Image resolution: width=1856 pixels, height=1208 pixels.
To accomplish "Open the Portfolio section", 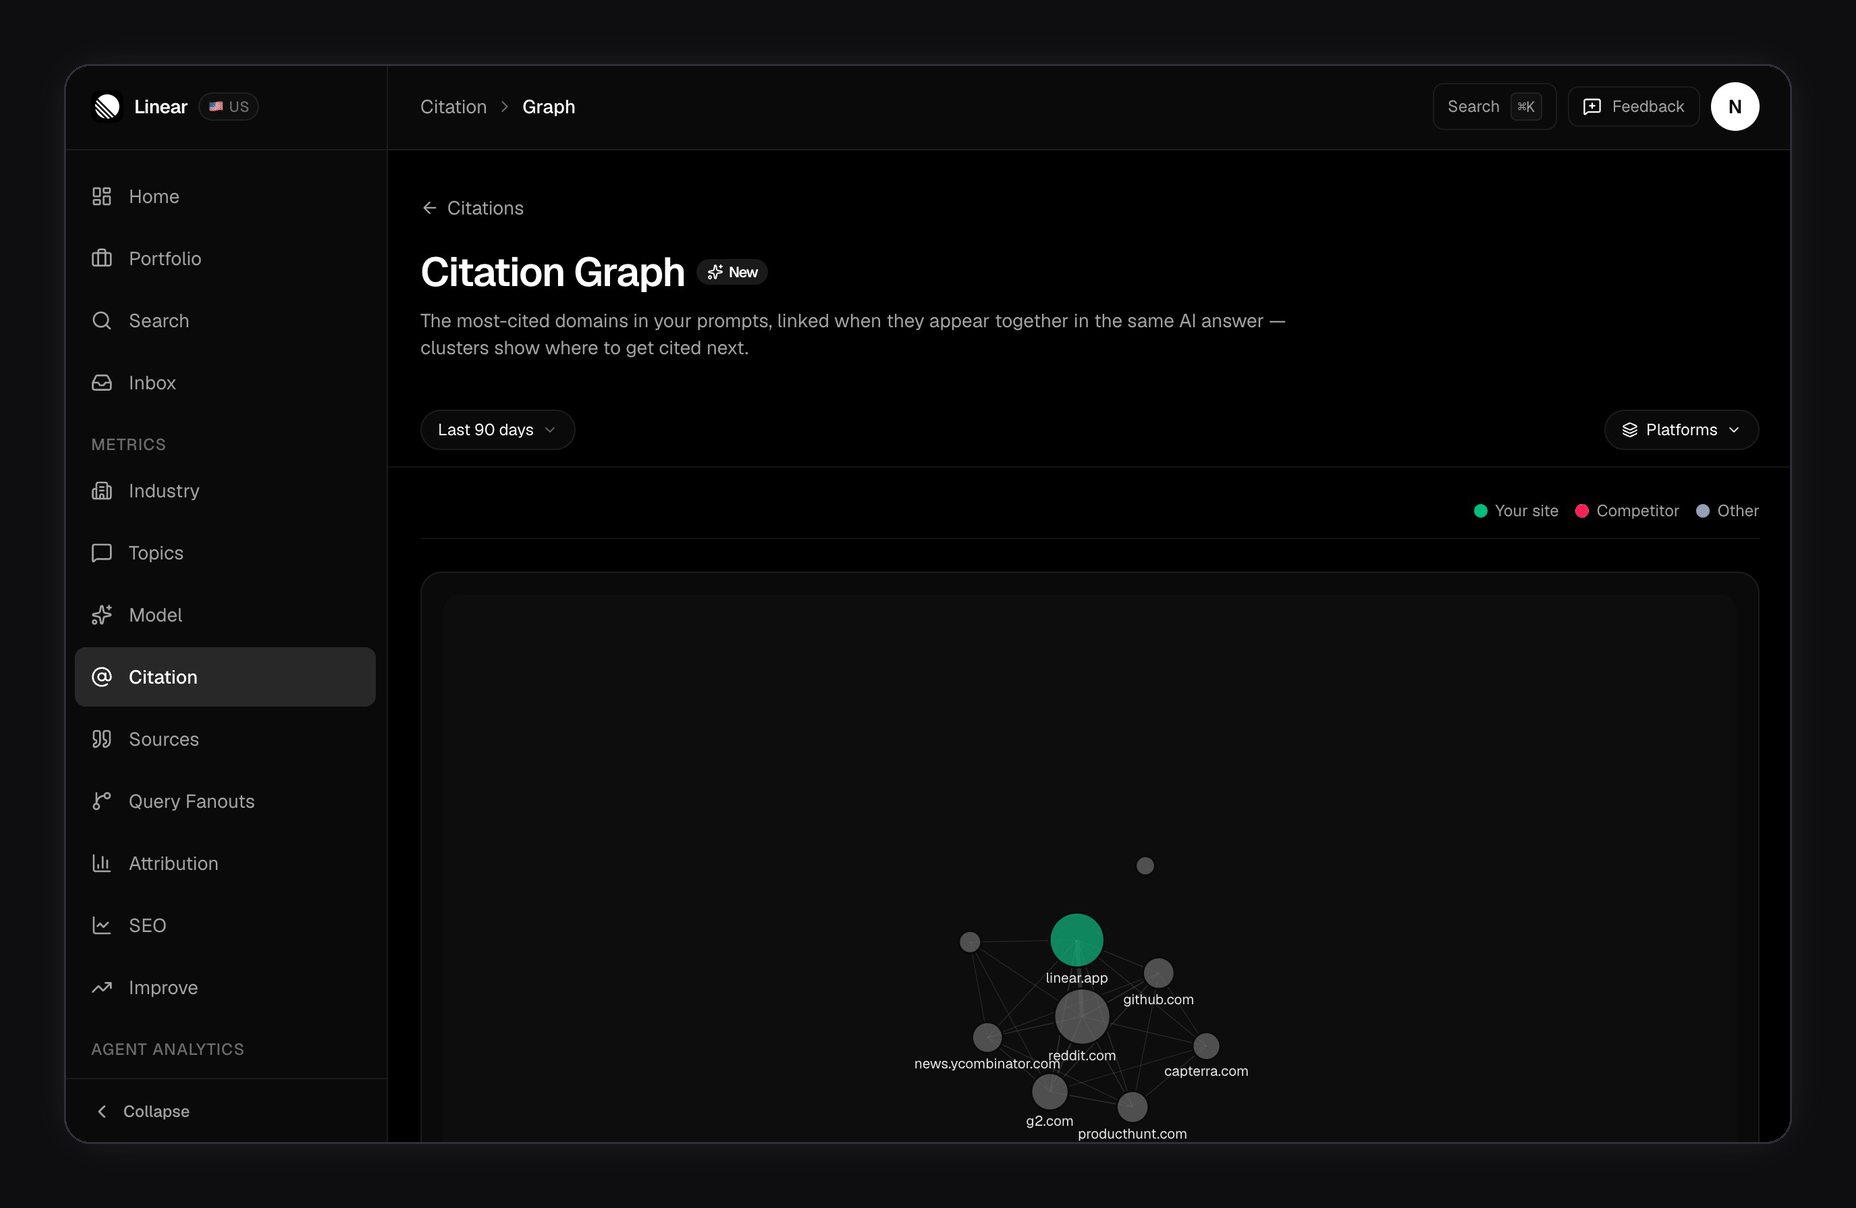I will 225,259.
